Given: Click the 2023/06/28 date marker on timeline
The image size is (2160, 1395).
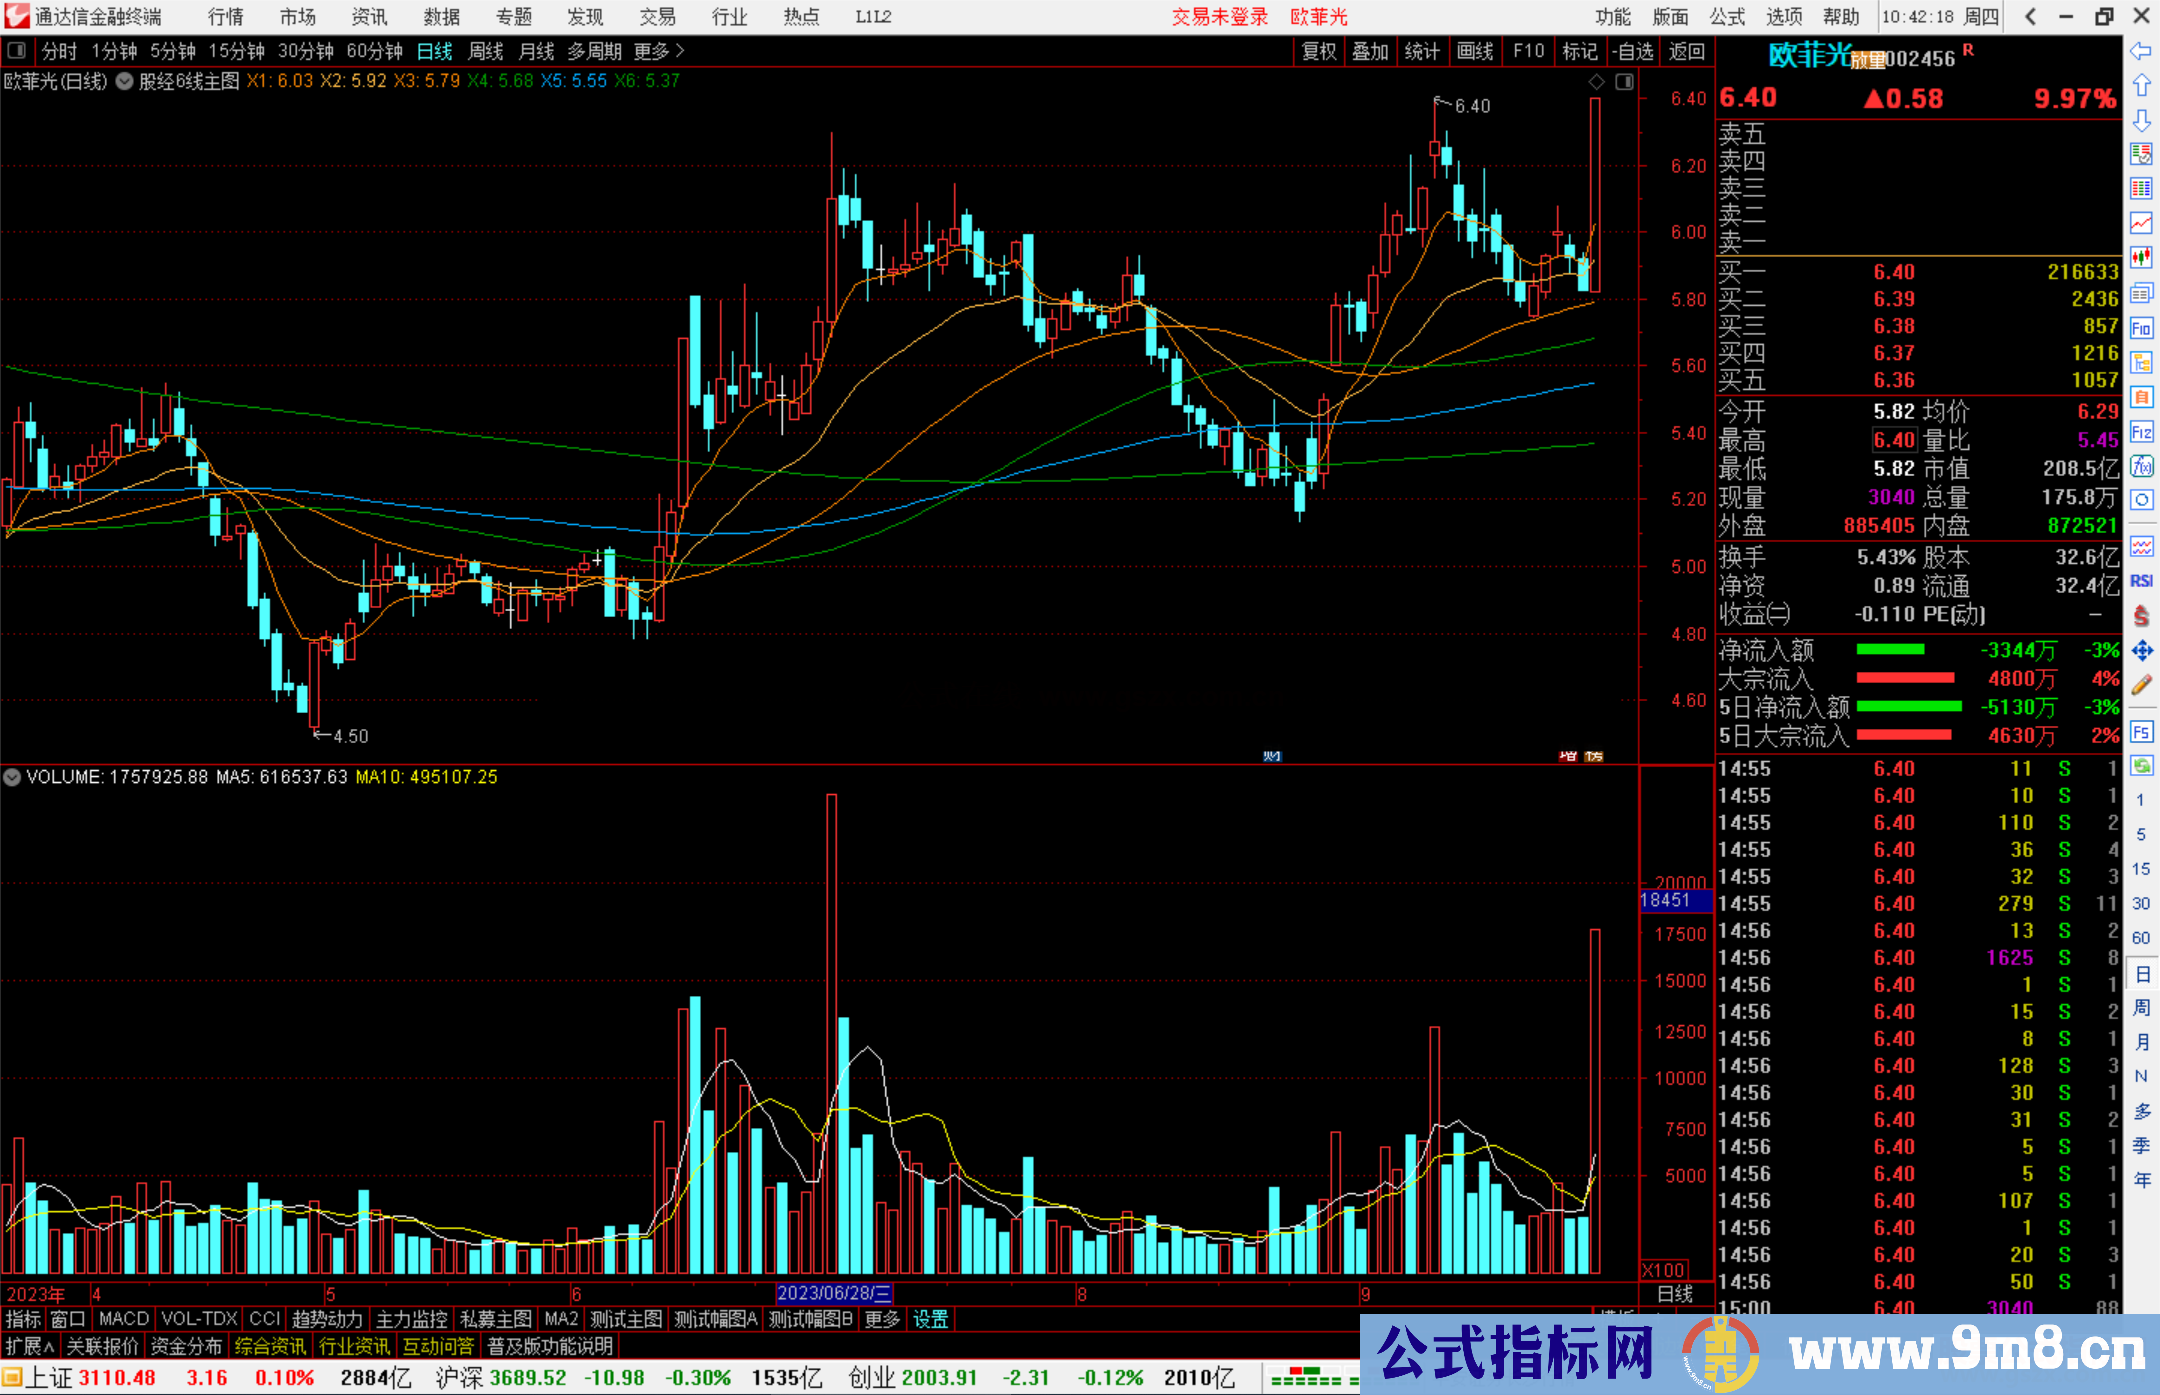Looking at the screenshot, I should (833, 1293).
